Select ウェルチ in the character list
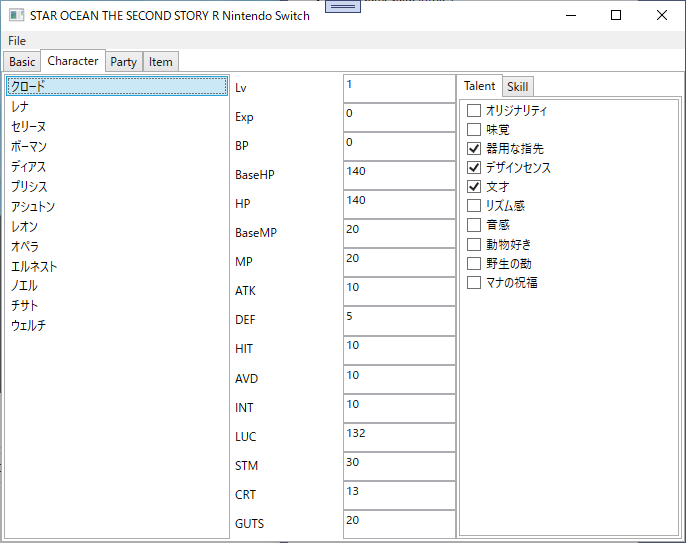Image resolution: width=686 pixels, height=543 pixels. pos(117,326)
